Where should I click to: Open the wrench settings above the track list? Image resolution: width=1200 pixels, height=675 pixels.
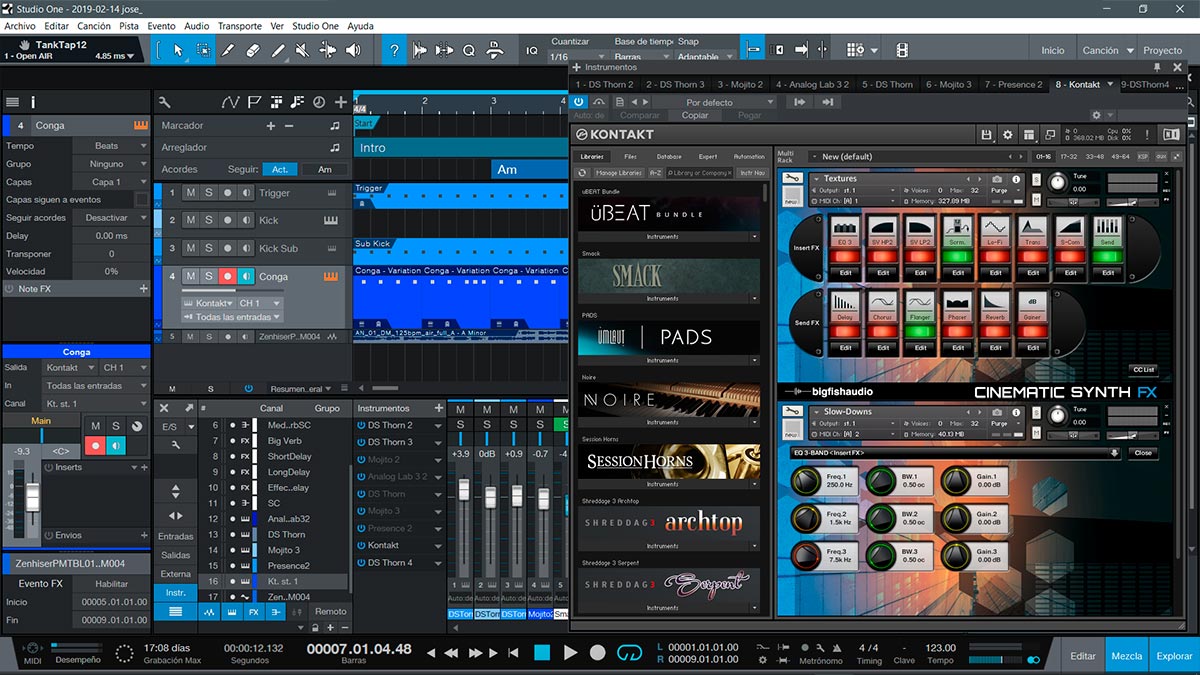point(165,102)
